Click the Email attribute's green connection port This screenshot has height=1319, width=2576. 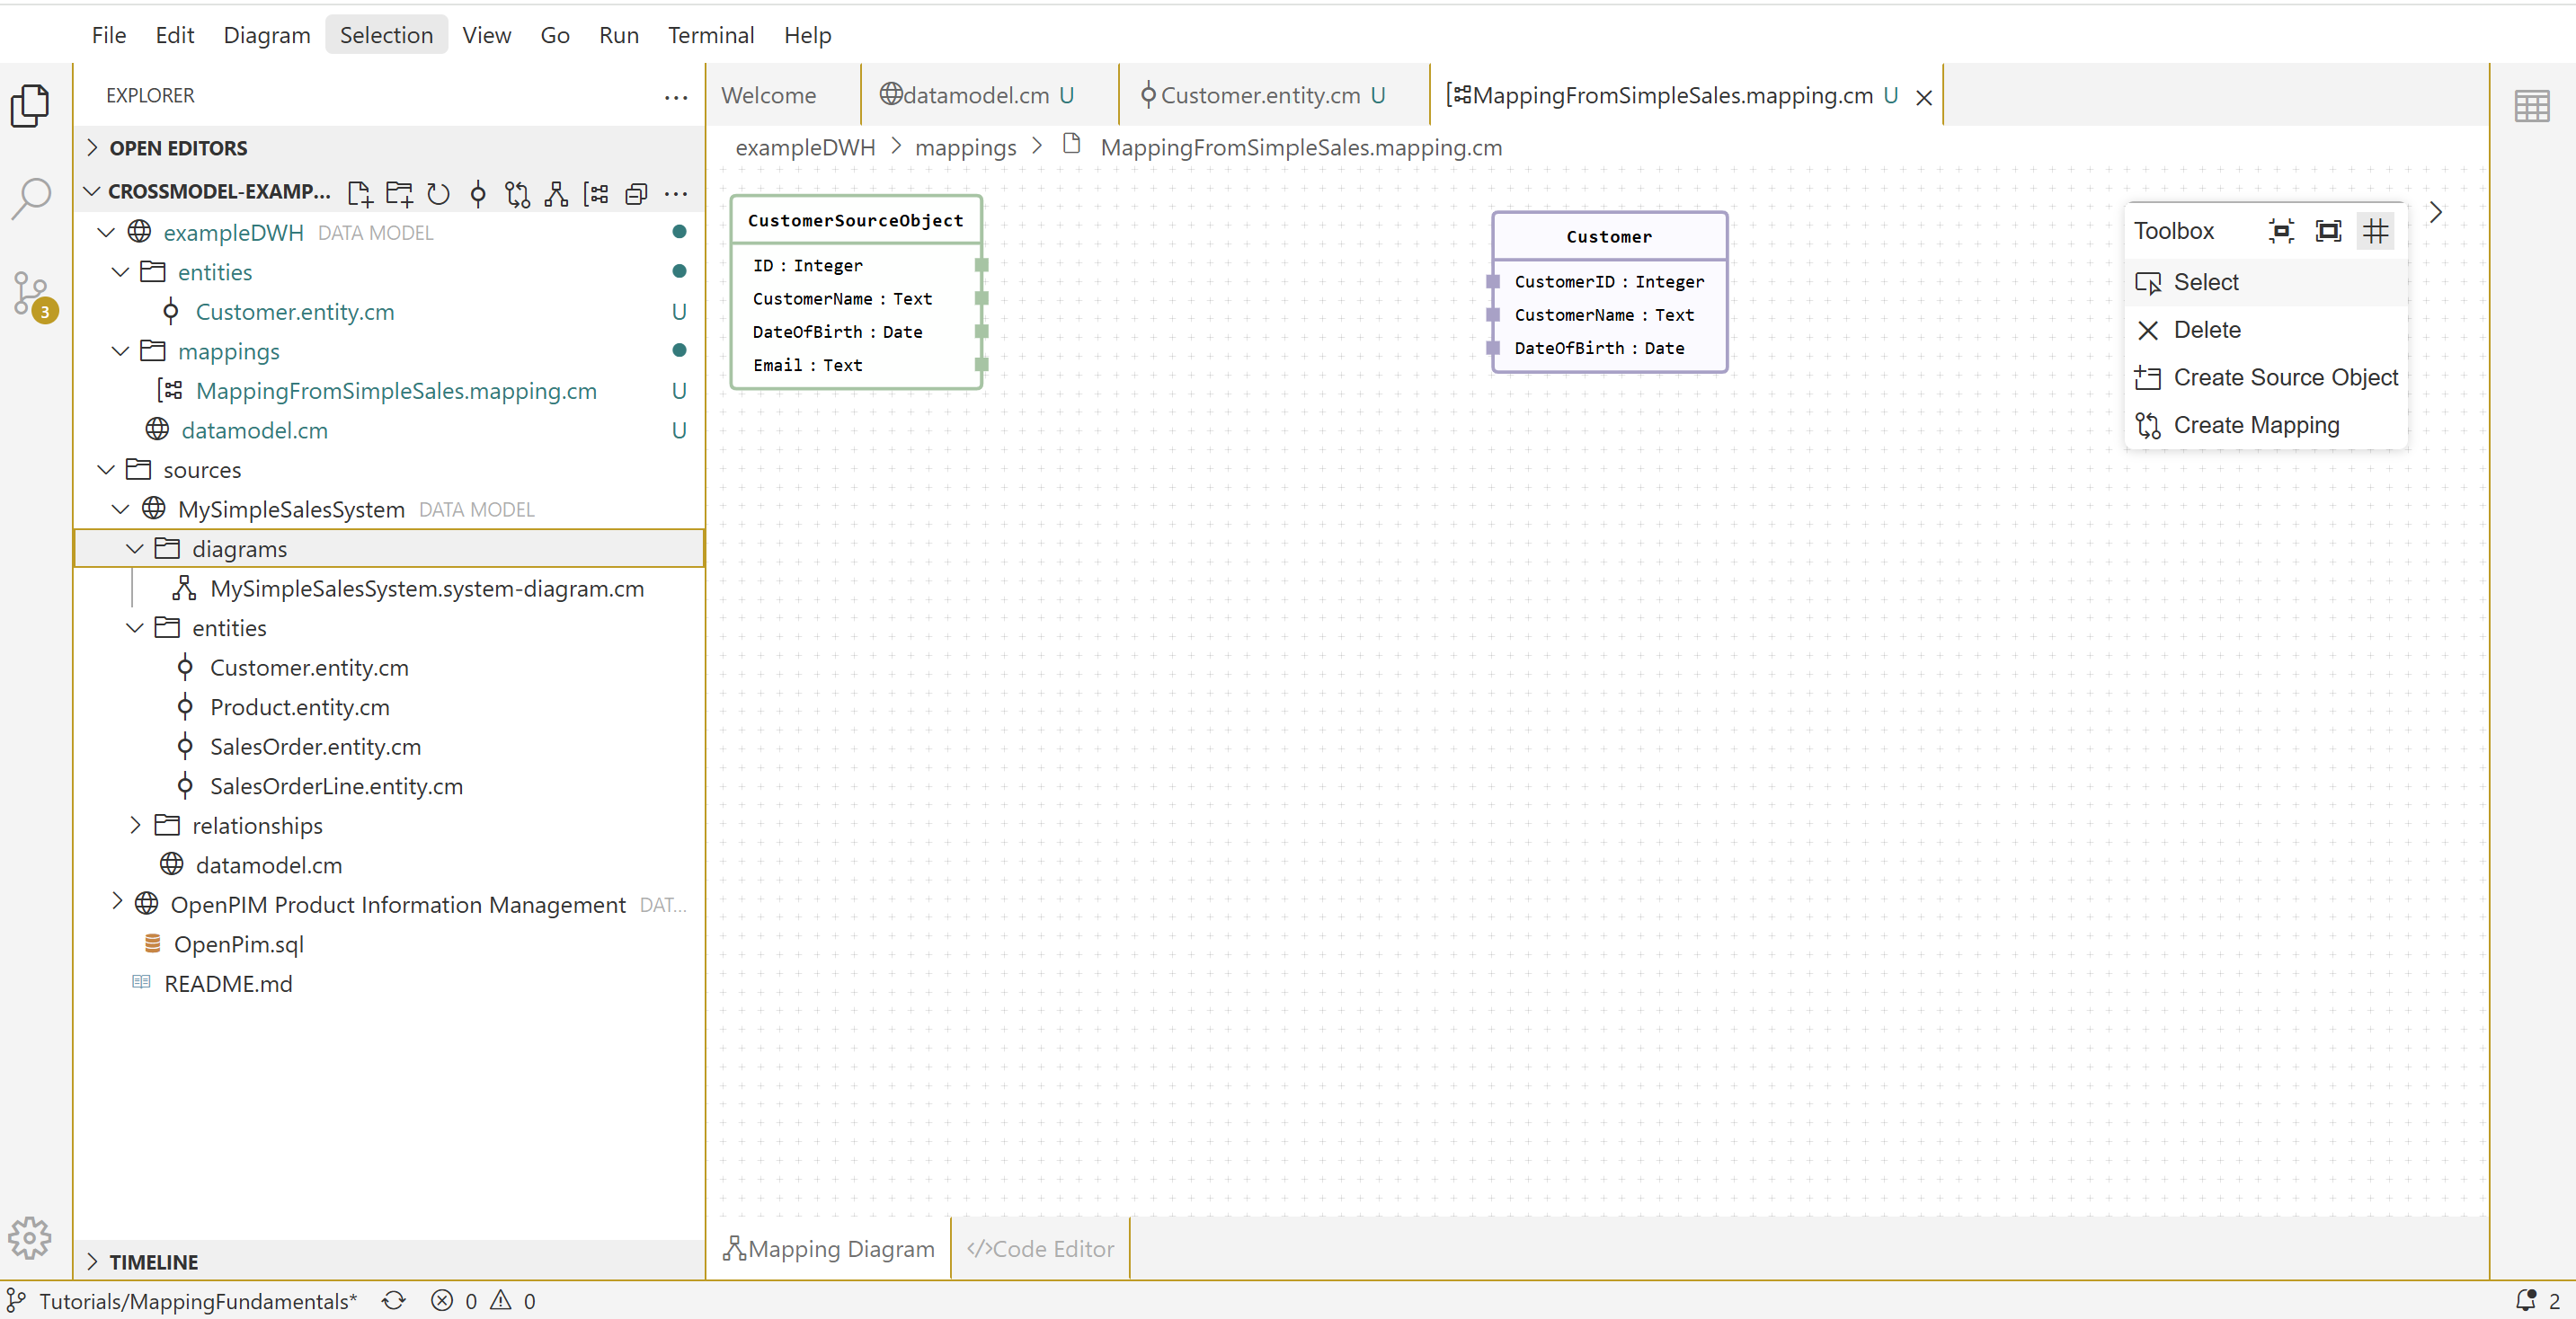pos(981,365)
